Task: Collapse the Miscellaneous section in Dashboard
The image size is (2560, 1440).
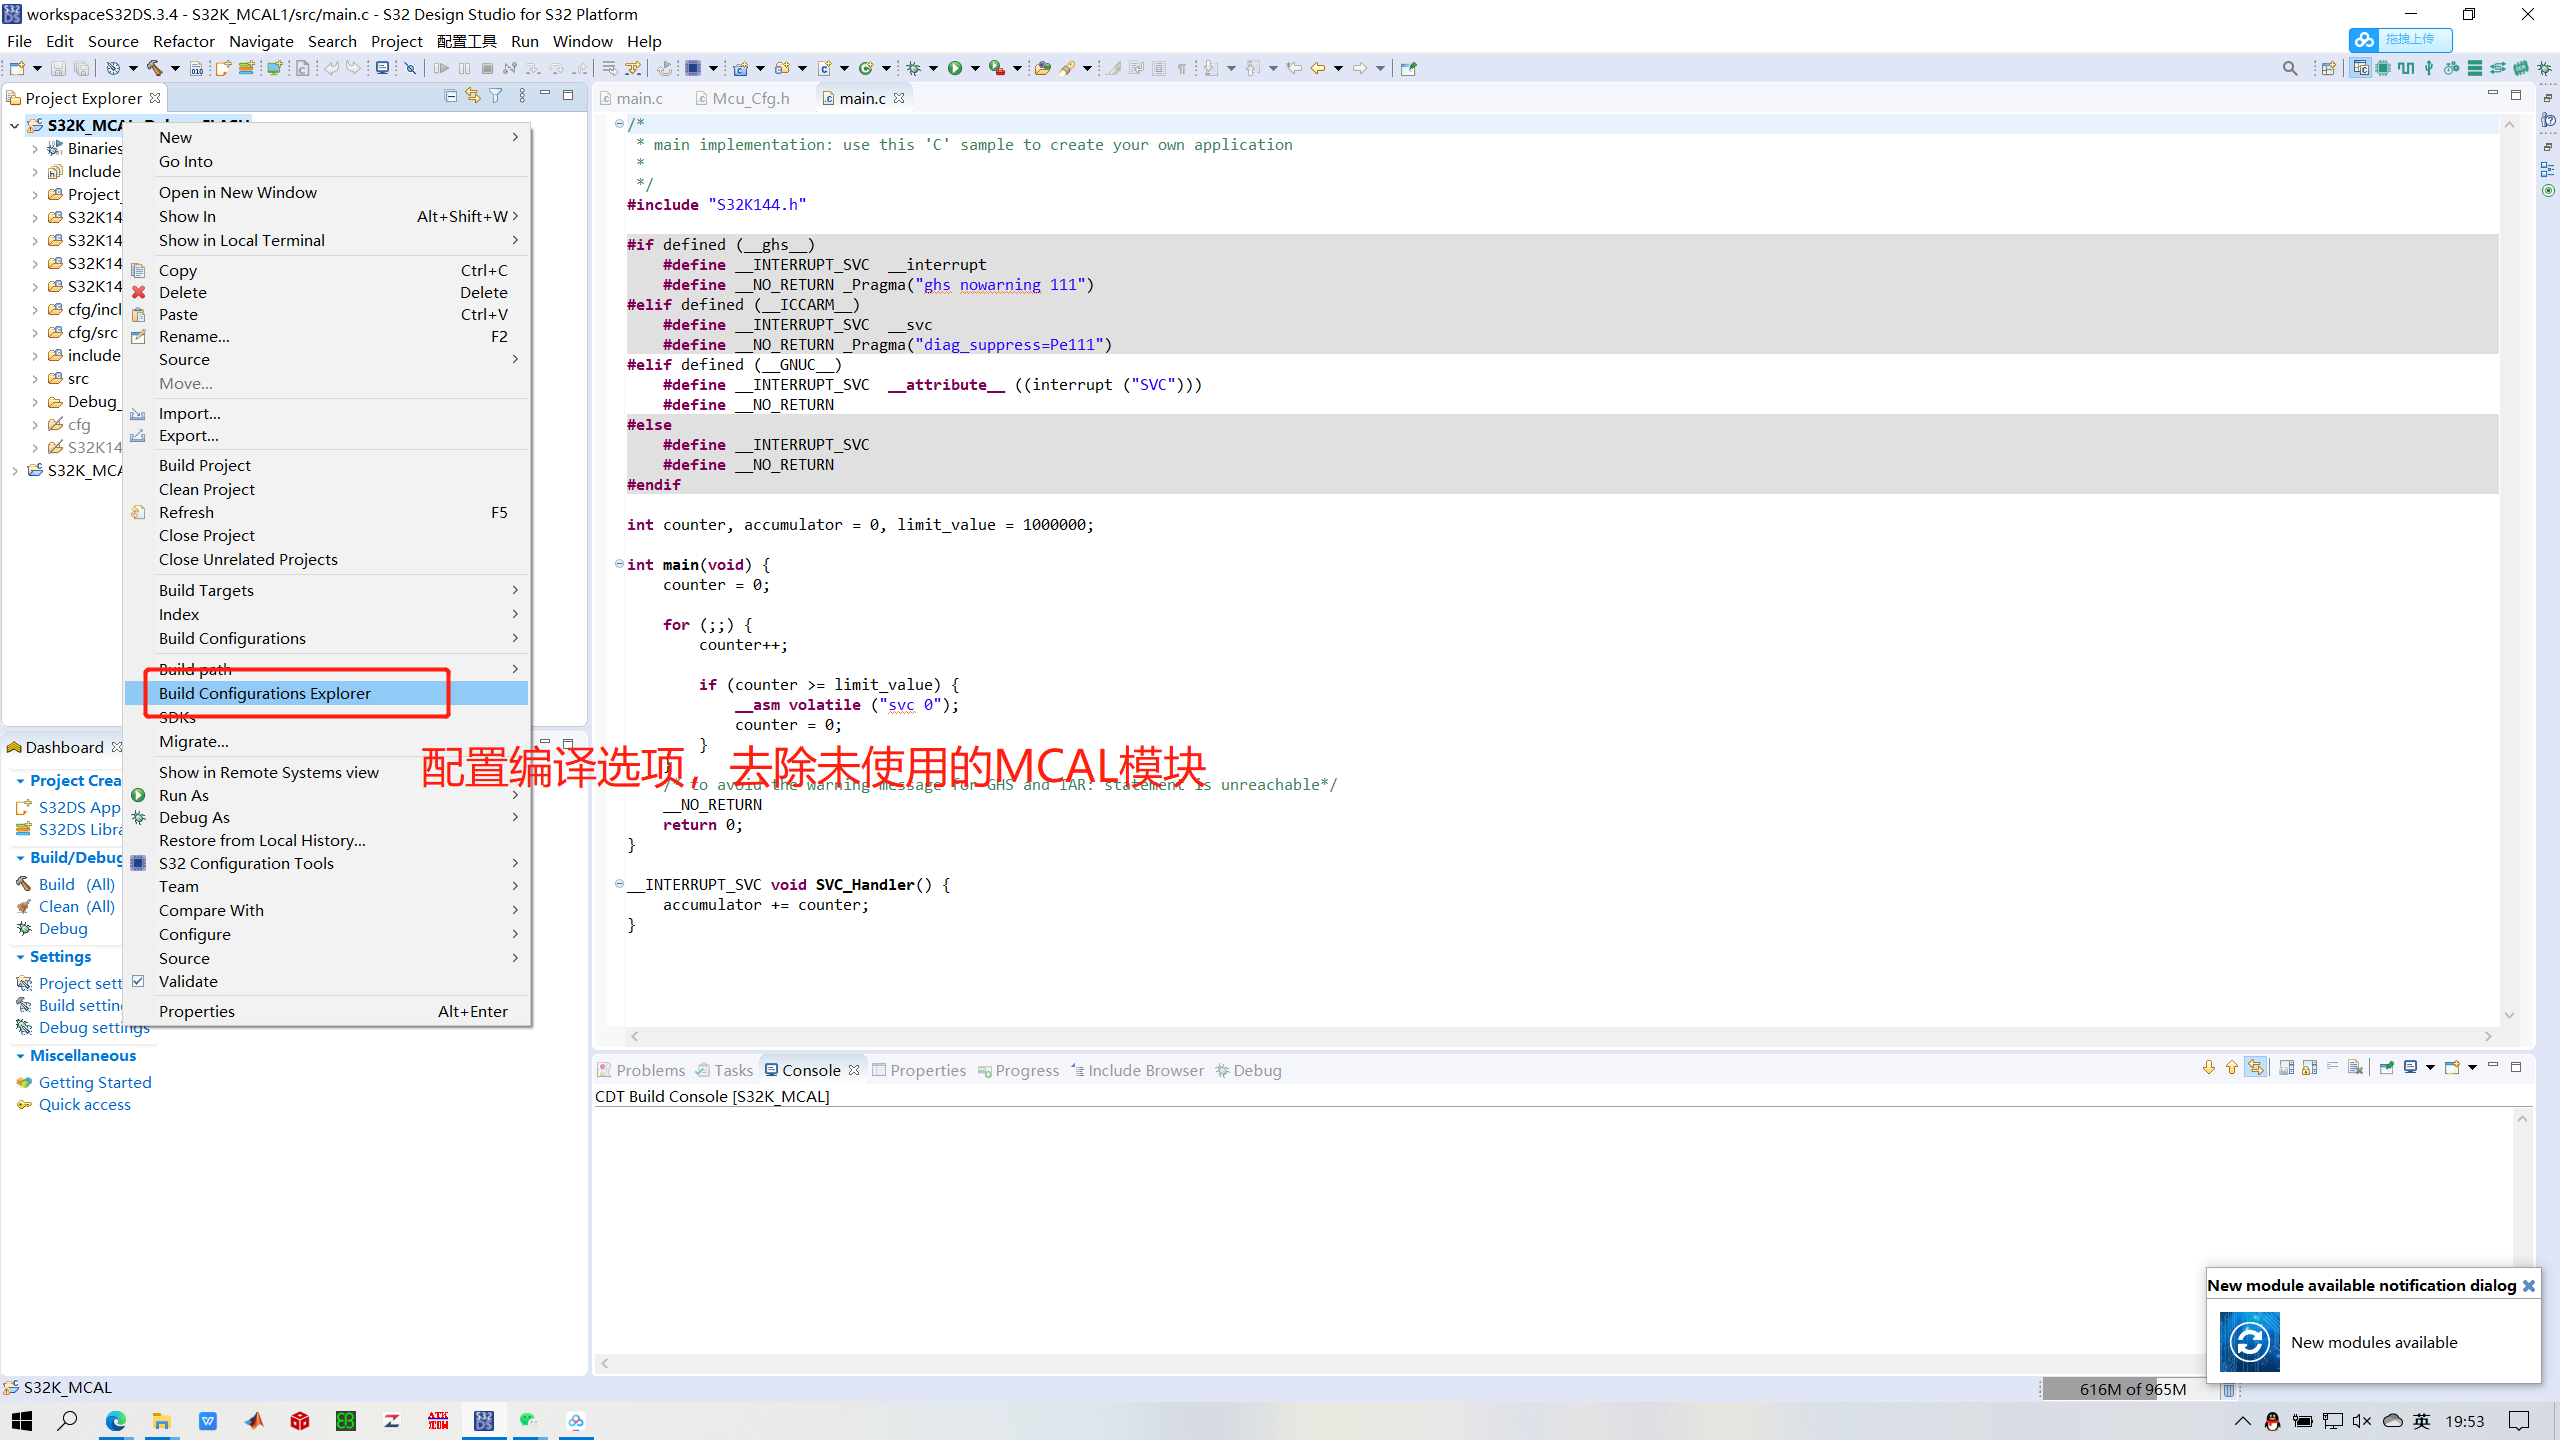Action: [x=22, y=1056]
